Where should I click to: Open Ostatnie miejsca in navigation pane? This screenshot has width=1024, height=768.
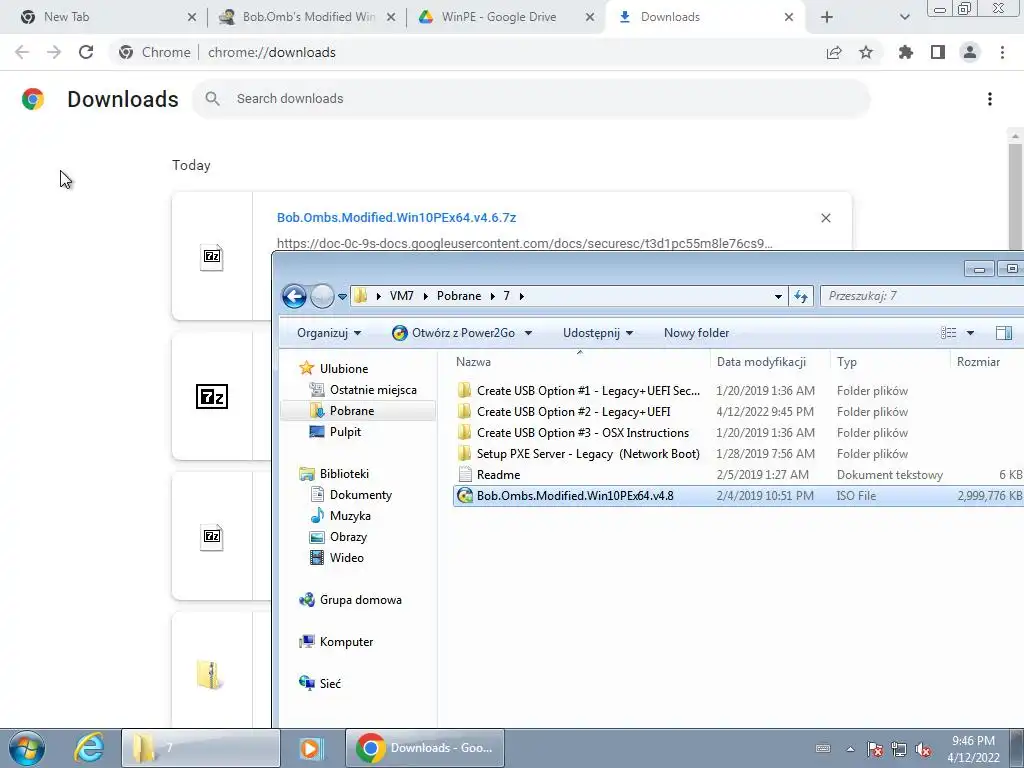pos(363,390)
